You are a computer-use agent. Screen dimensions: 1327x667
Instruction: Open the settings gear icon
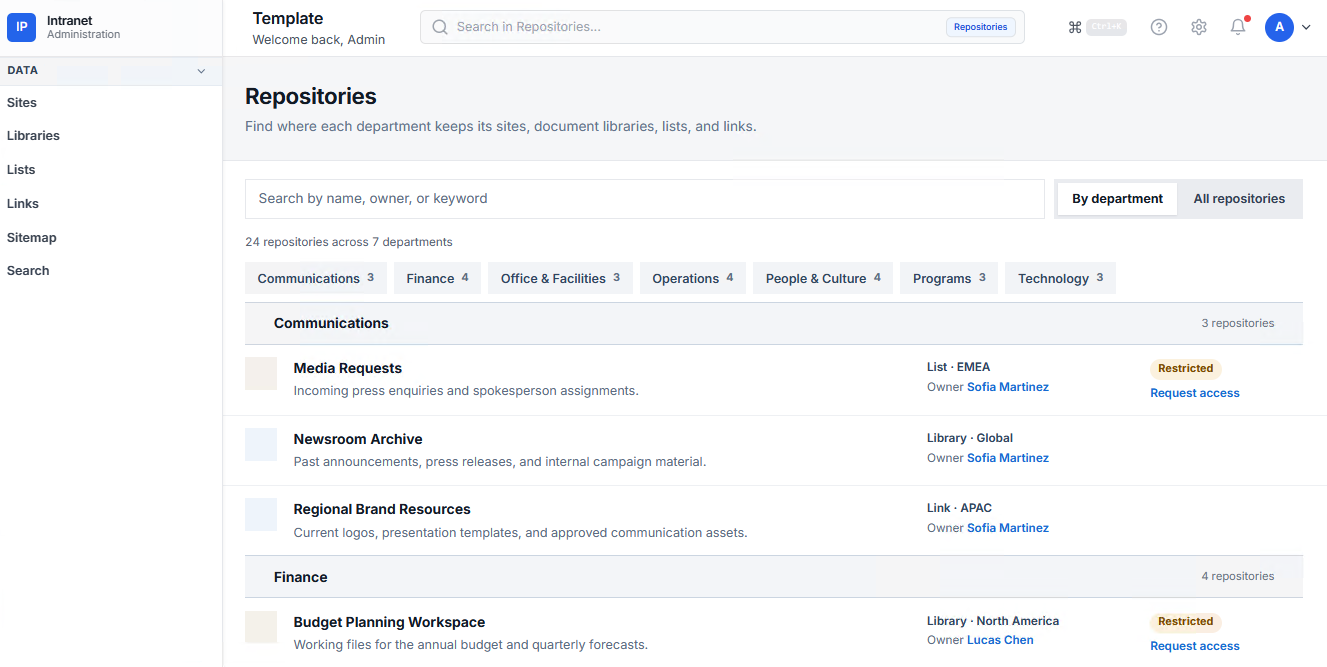[1199, 27]
